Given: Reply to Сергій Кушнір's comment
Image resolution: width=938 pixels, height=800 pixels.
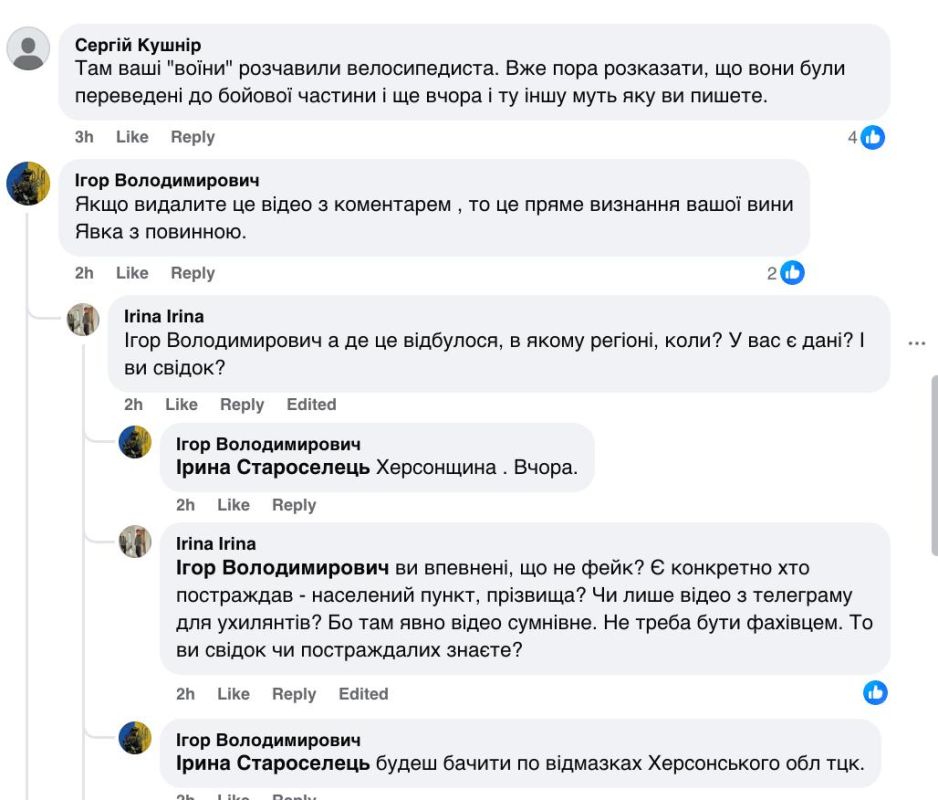Looking at the screenshot, I should pos(192,137).
